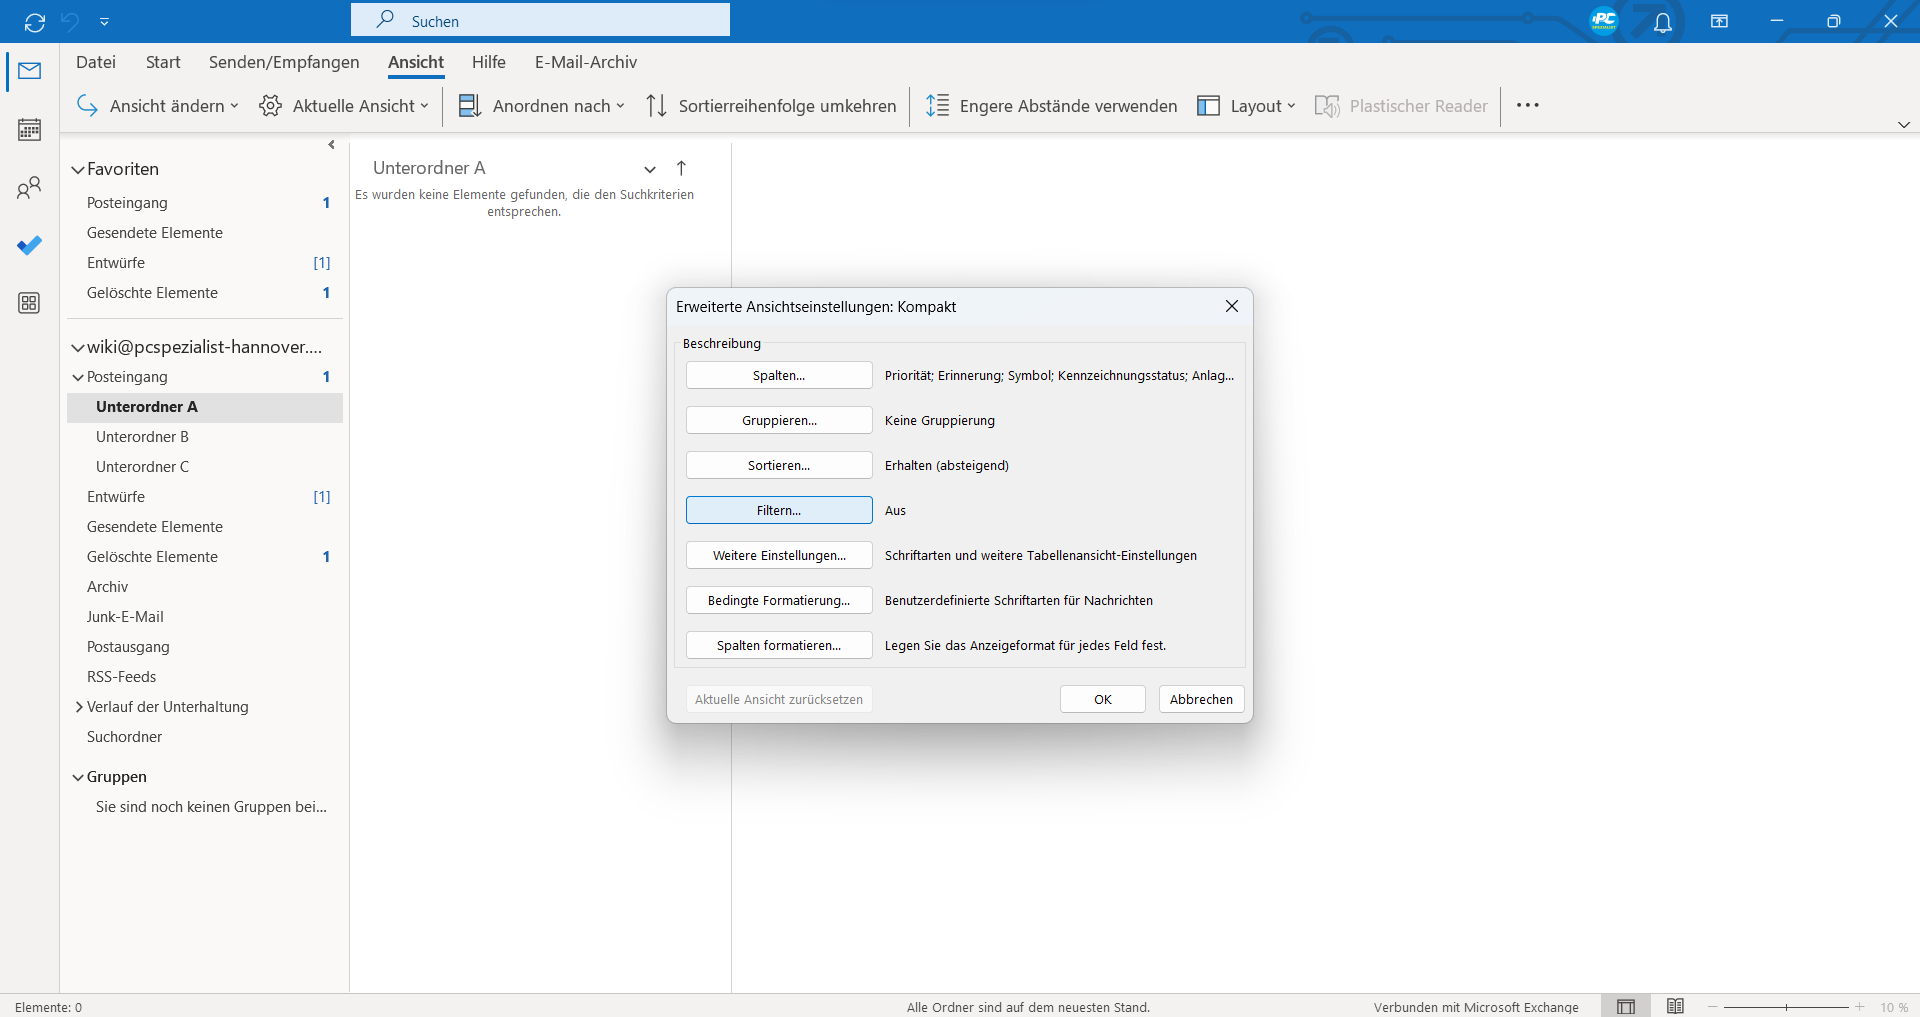The width and height of the screenshot is (1920, 1017).
Task: Expand Verlauf der Unterhaltung folder
Action: click(x=79, y=707)
